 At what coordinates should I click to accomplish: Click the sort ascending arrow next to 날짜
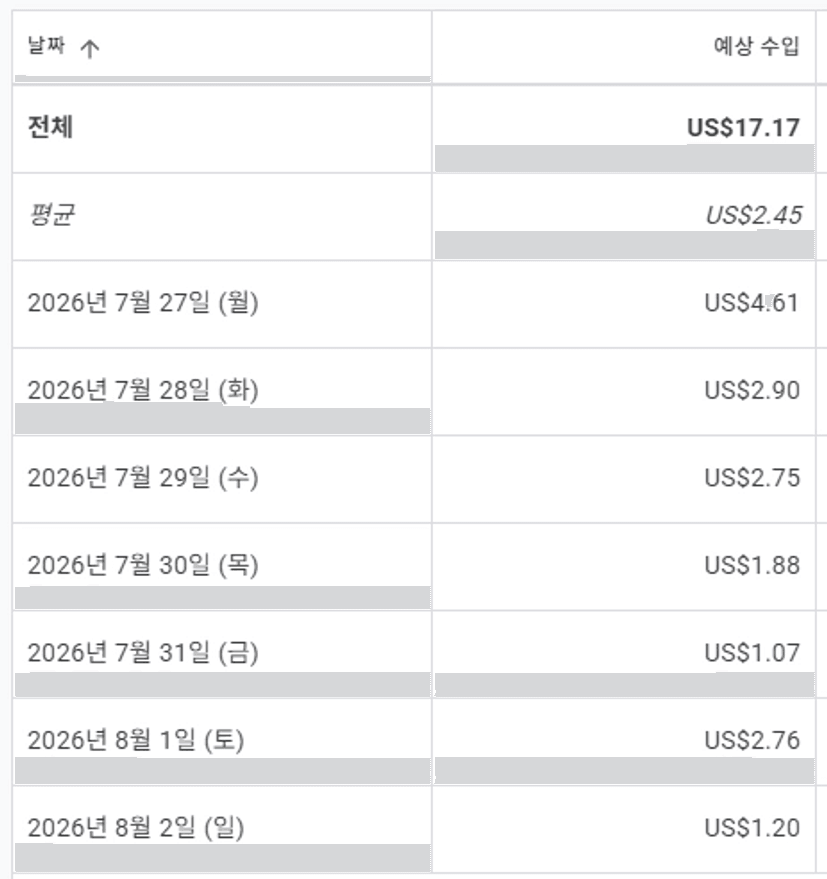(90, 49)
